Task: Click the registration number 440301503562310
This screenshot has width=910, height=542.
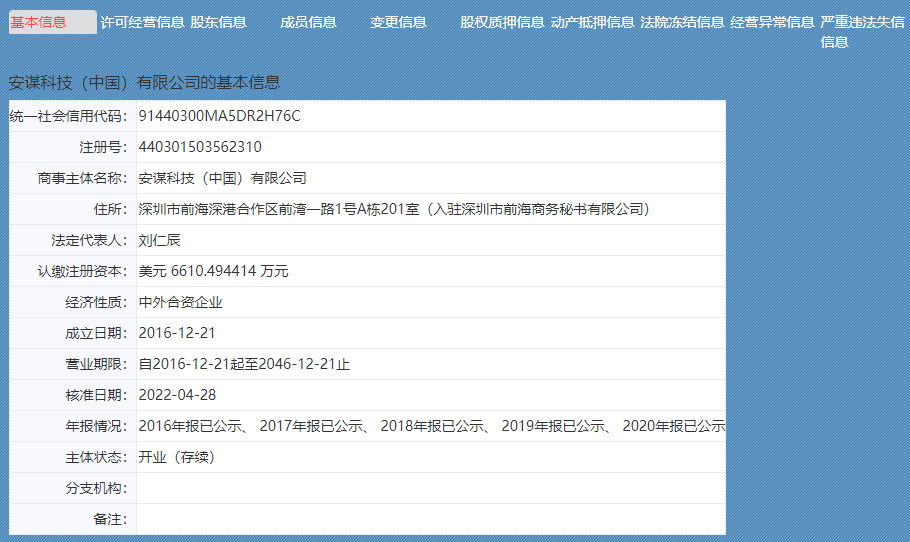Action: tap(200, 147)
